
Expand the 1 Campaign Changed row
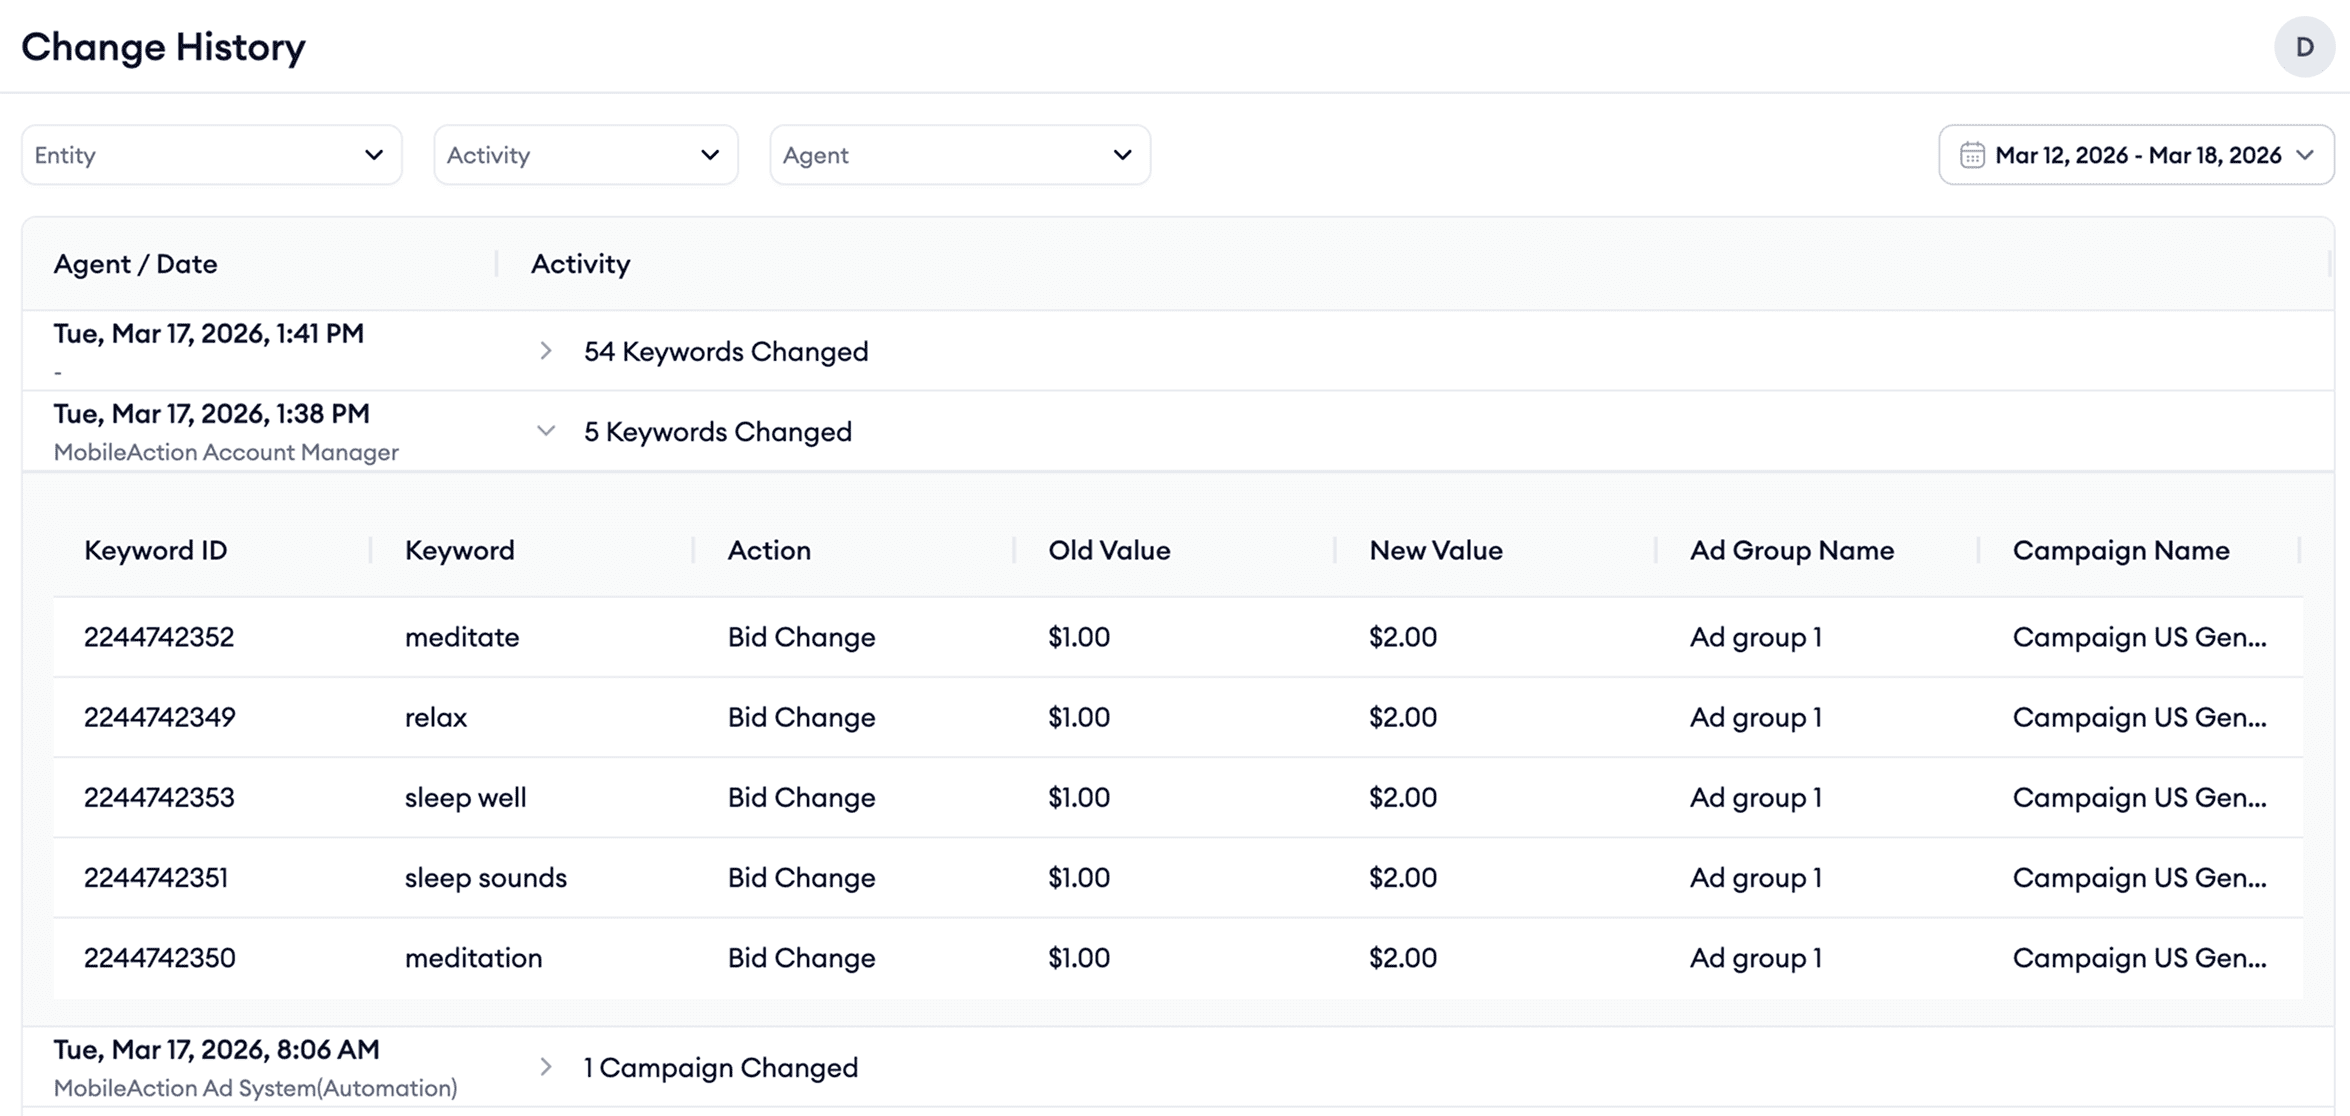(x=545, y=1067)
